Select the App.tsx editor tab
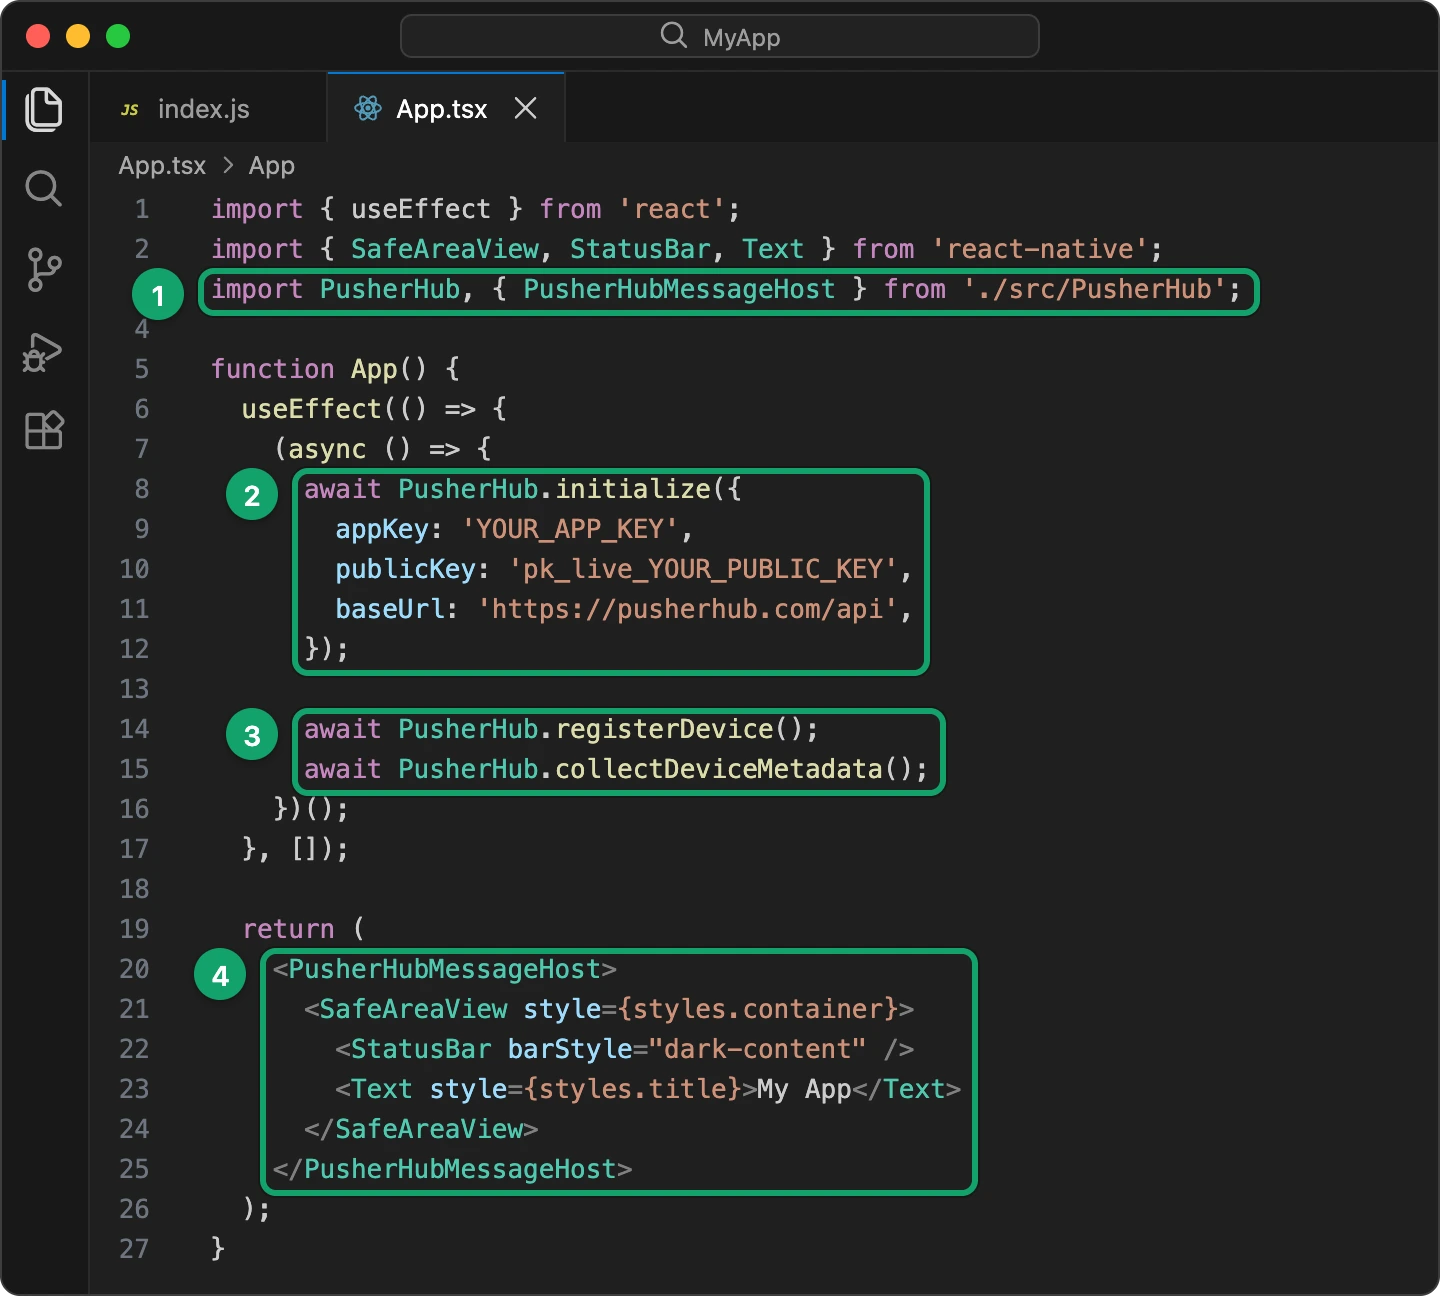 coord(446,107)
